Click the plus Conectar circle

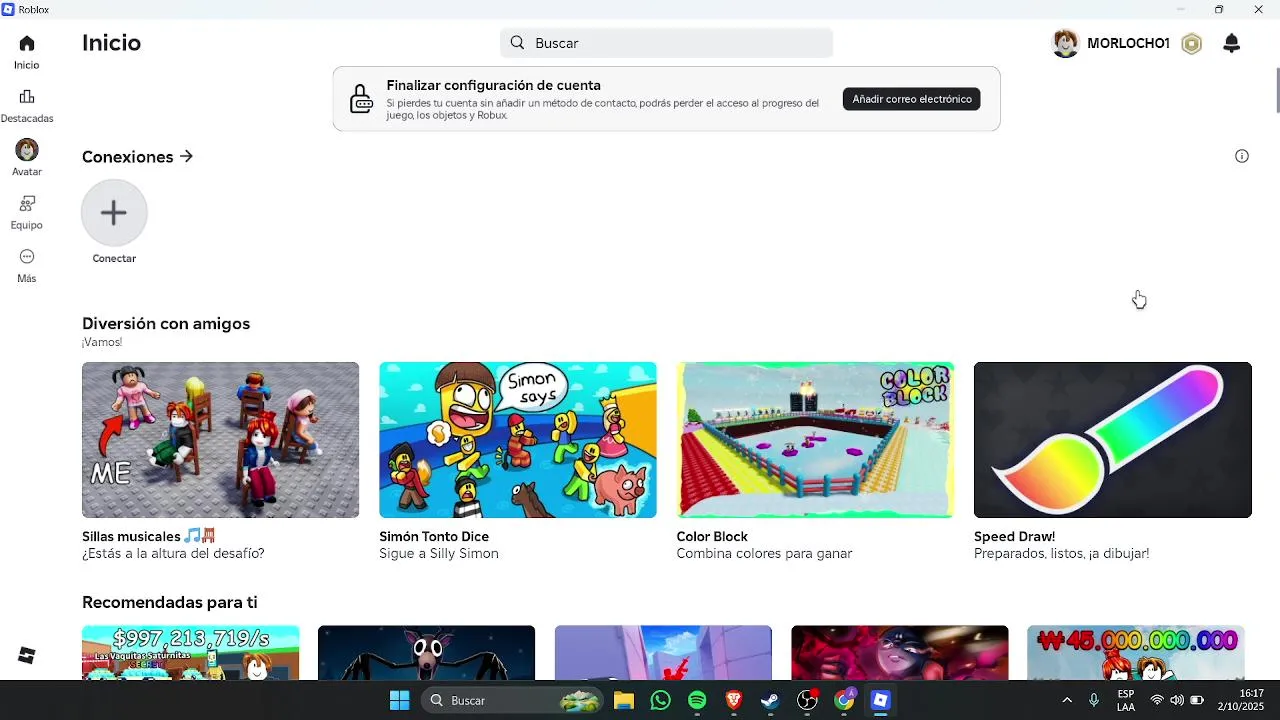click(114, 213)
